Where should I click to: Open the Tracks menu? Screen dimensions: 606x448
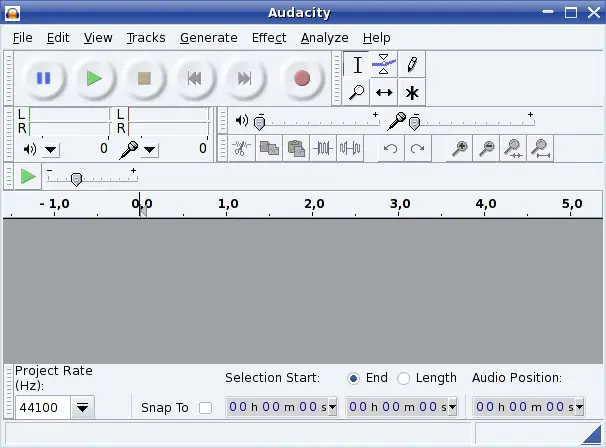(x=146, y=38)
